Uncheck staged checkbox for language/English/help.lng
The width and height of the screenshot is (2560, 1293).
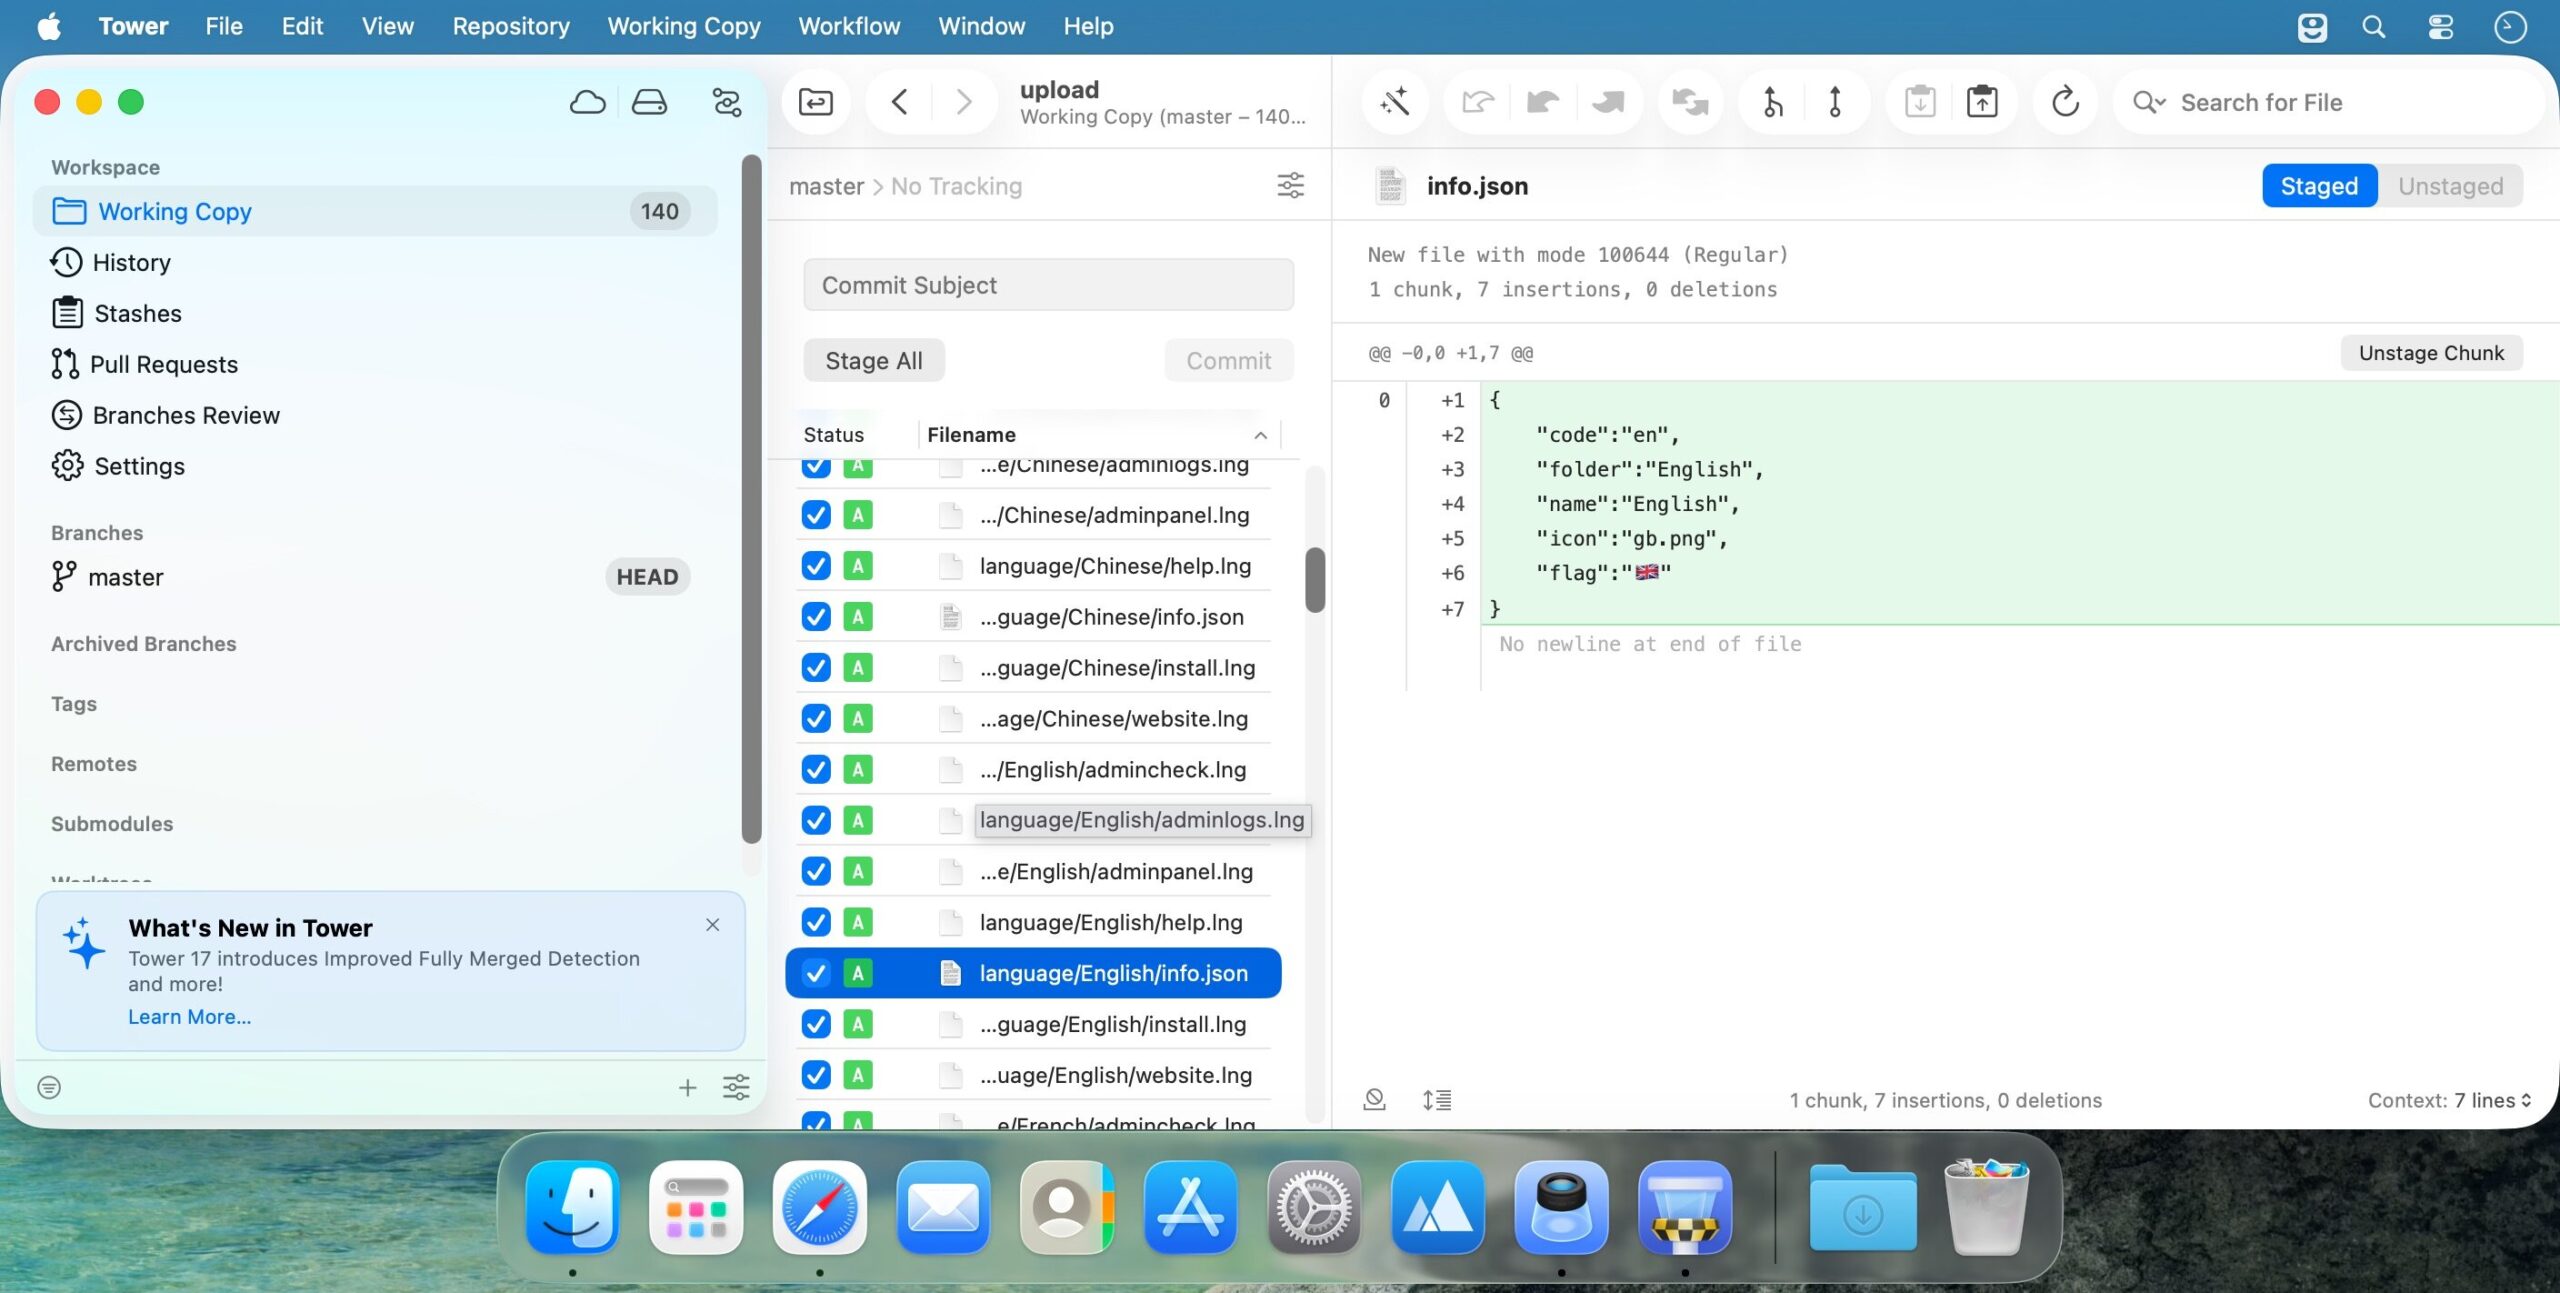click(x=816, y=922)
